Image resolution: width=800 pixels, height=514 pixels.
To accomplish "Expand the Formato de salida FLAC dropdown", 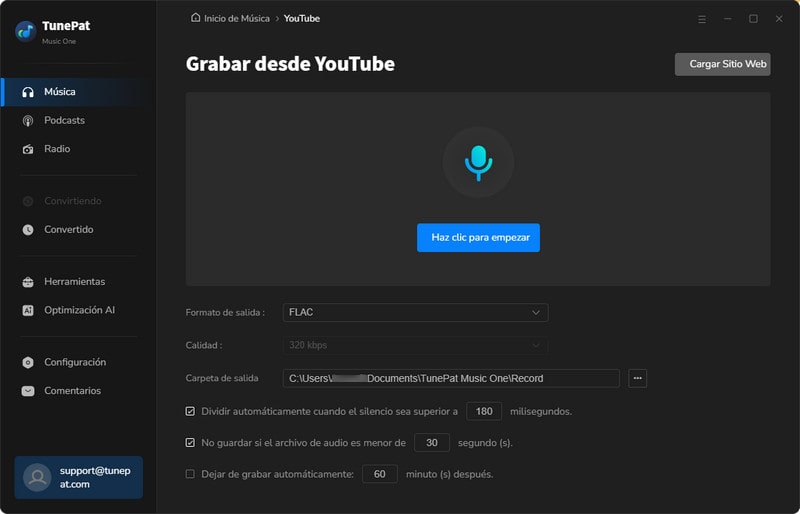I will tap(415, 312).
